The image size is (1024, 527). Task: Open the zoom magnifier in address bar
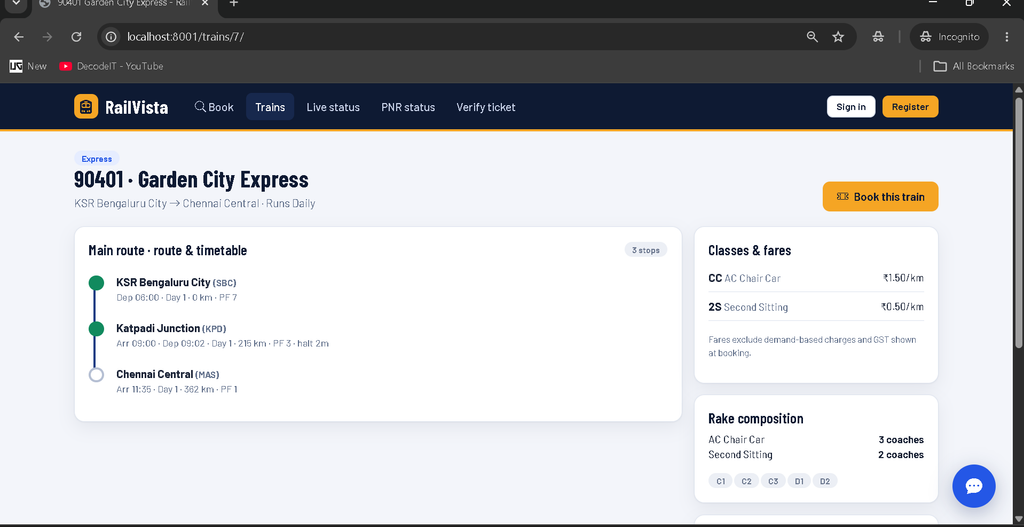[x=812, y=37]
